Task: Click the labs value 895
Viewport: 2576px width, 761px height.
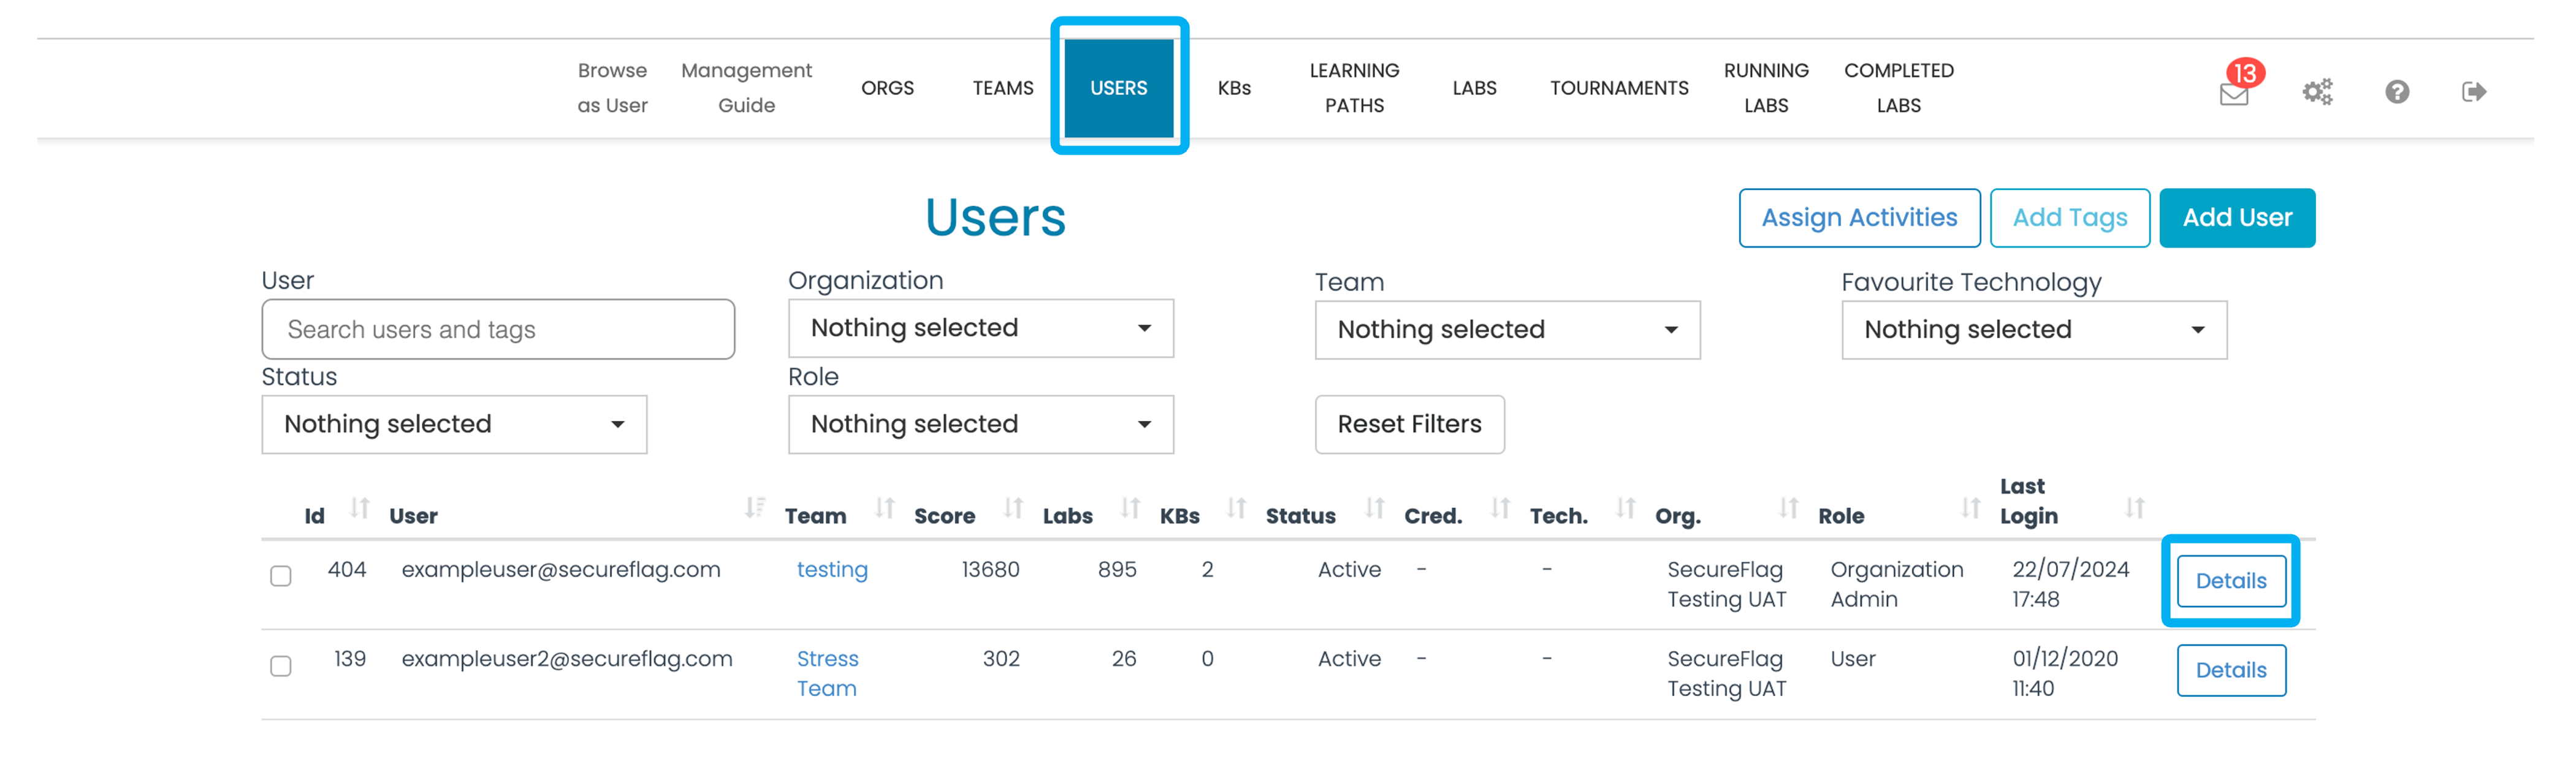Action: pyautogui.click(x=1117, y=570)
